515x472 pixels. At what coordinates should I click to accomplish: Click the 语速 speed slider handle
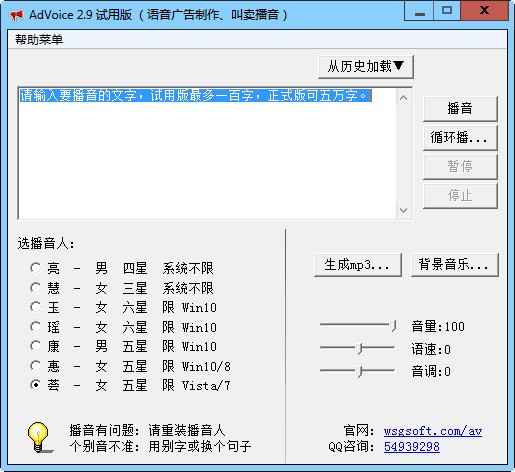(x=359, y=349)
